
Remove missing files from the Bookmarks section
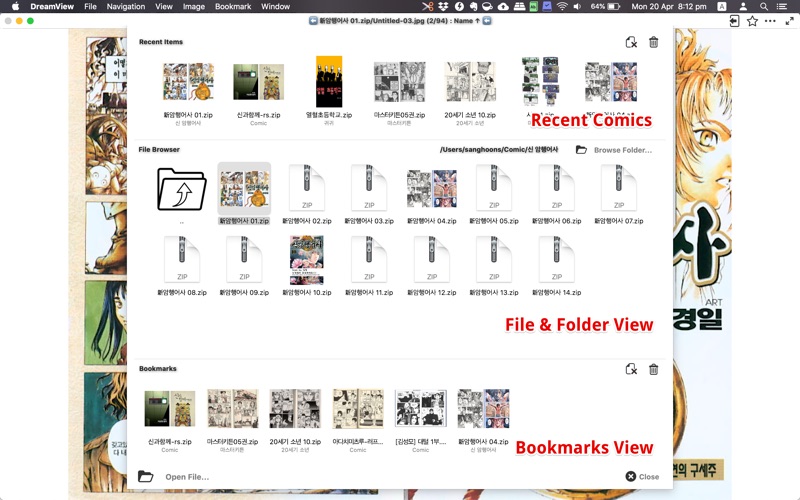(631, 369)
